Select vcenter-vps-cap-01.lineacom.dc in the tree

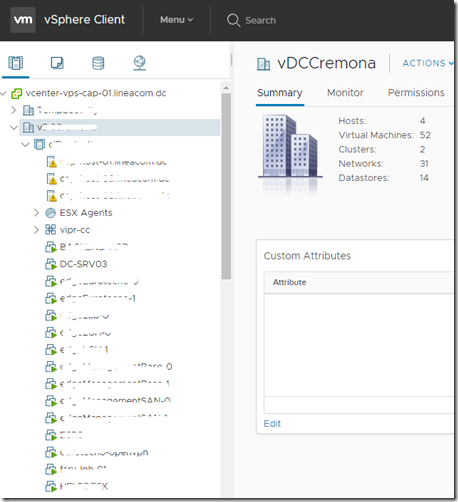coord(96,93)
